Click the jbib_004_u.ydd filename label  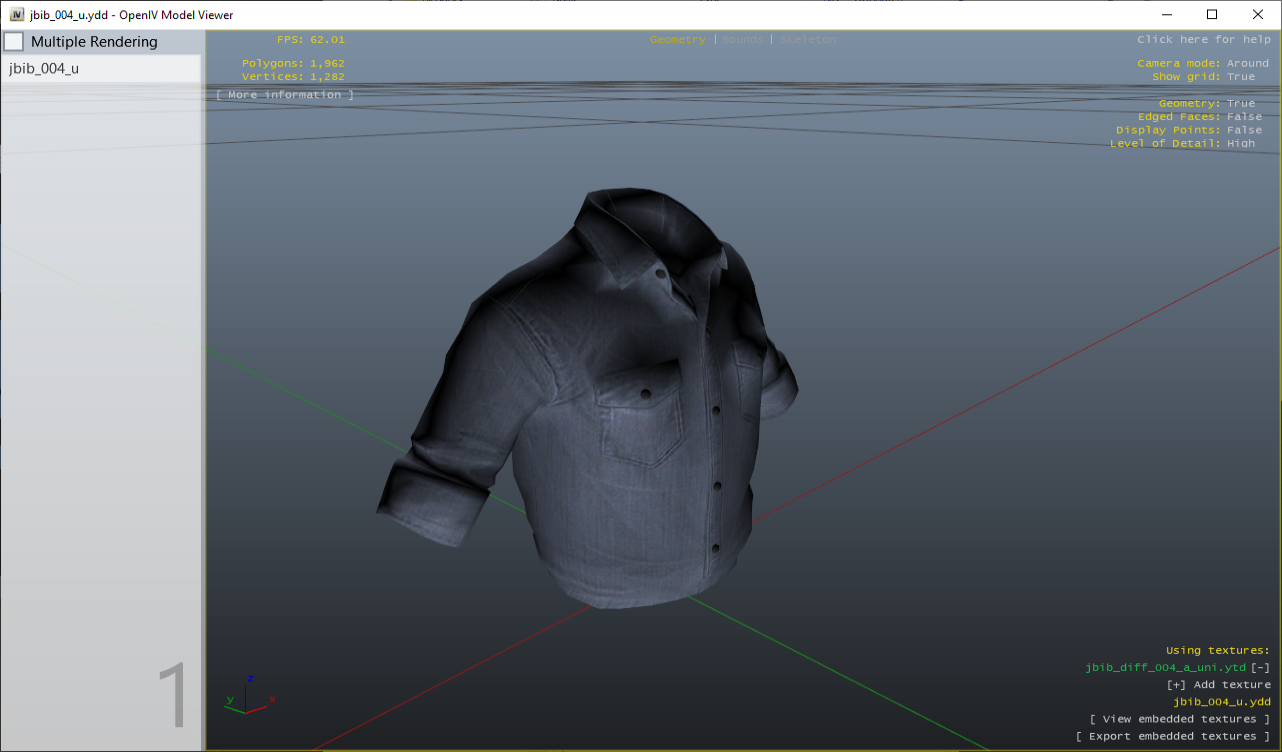coord(1222,701)
